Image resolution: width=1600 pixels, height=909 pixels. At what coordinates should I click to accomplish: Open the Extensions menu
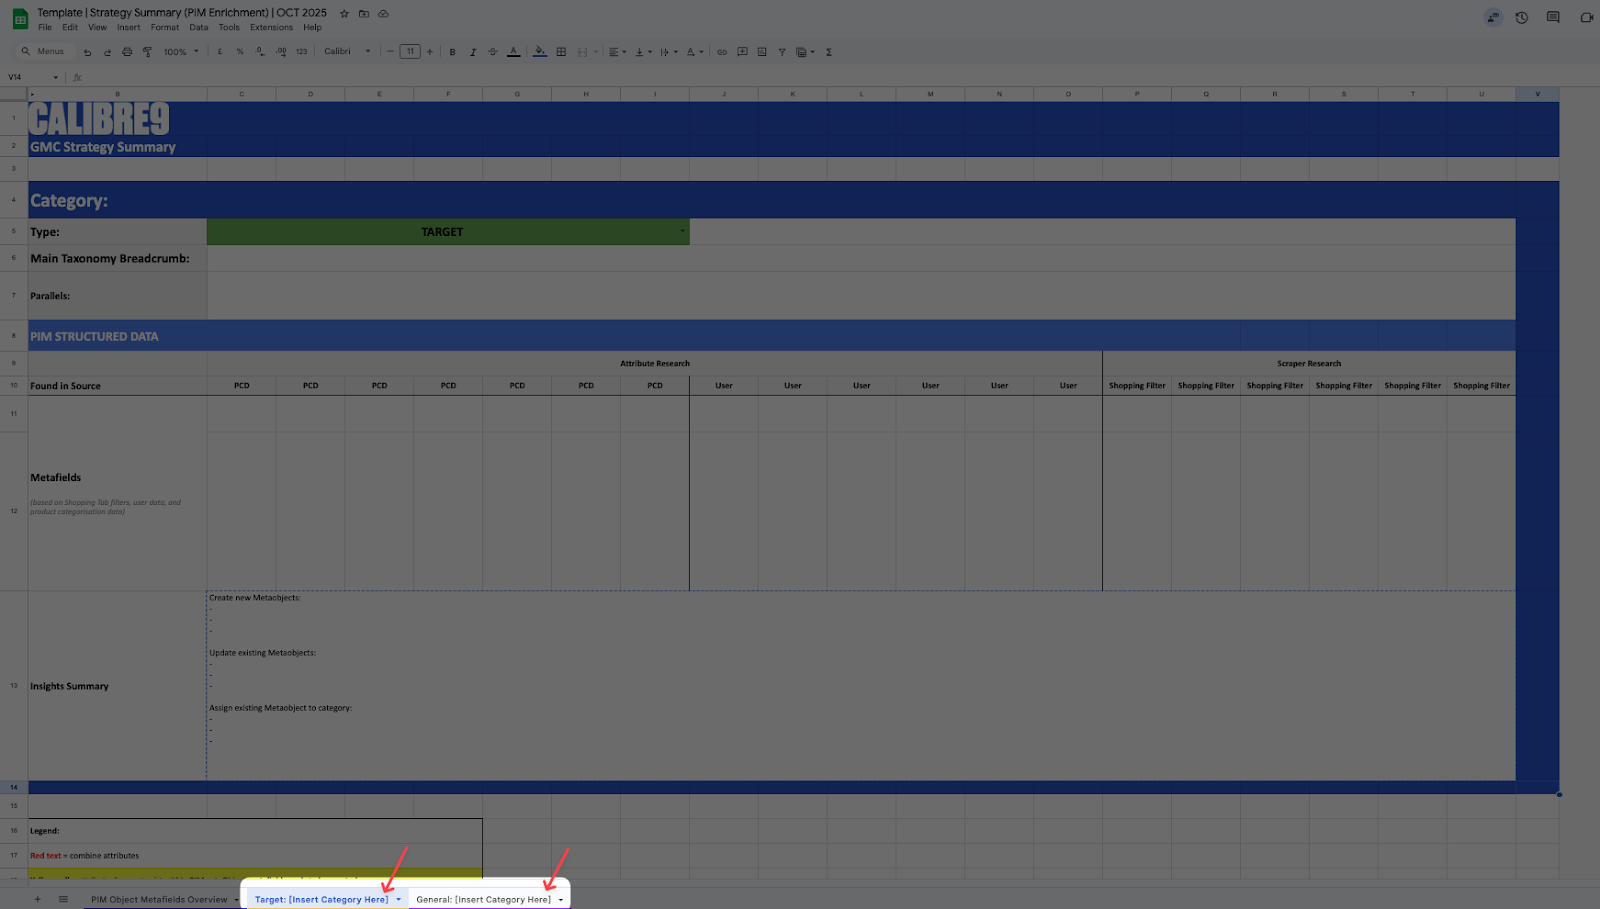click(271, 28)
